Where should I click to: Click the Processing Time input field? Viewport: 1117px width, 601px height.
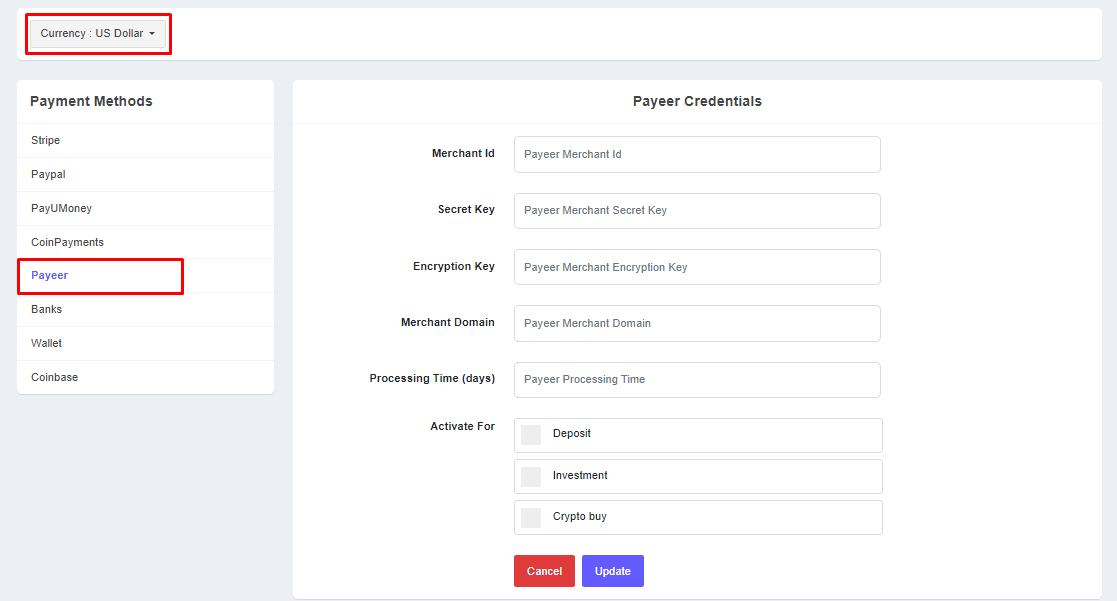(x=697, y=380)
